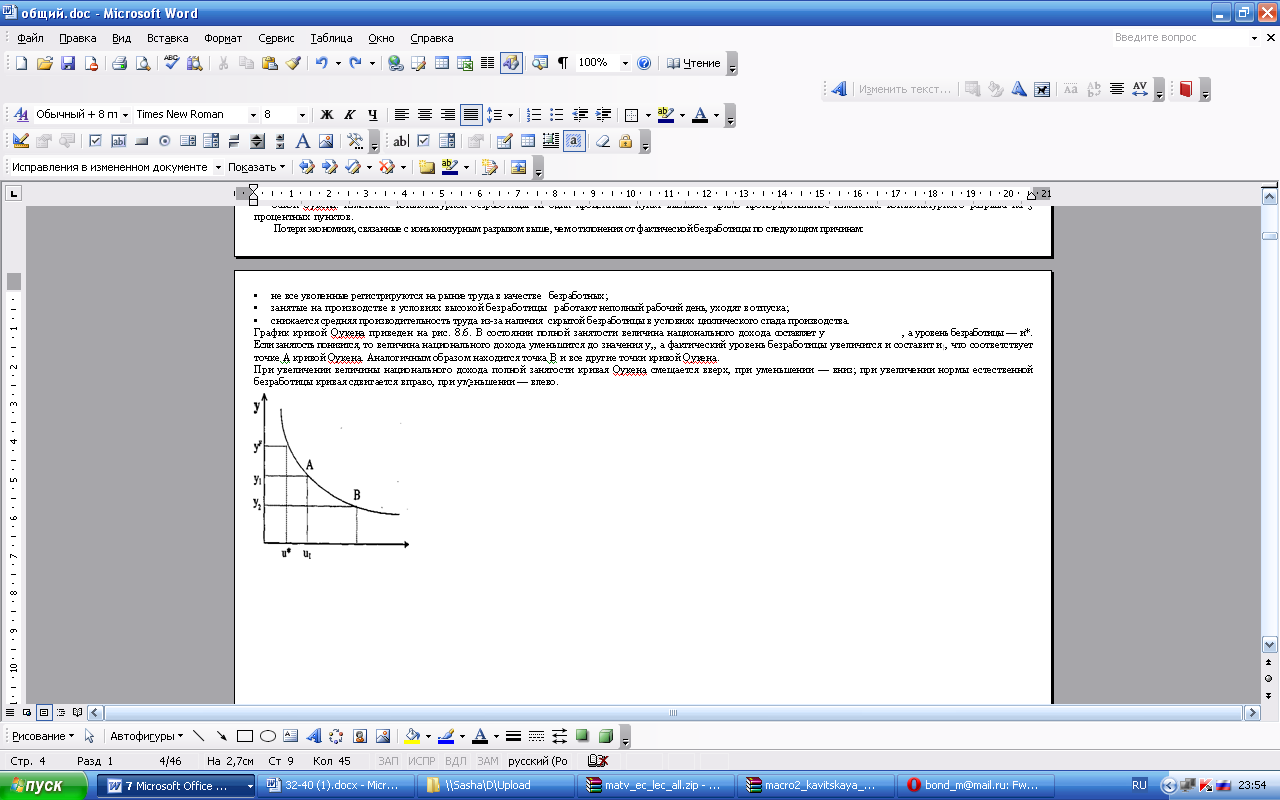This screenshot has height=800, width=1280.
Task: Open the Shadow style button
Action: point(582,736)
